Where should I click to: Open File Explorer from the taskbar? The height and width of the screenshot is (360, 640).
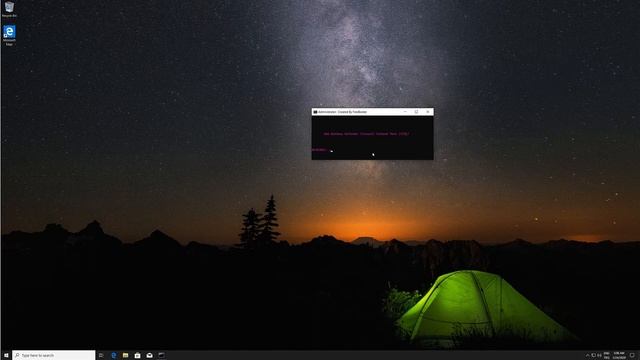tap(125, 356)
